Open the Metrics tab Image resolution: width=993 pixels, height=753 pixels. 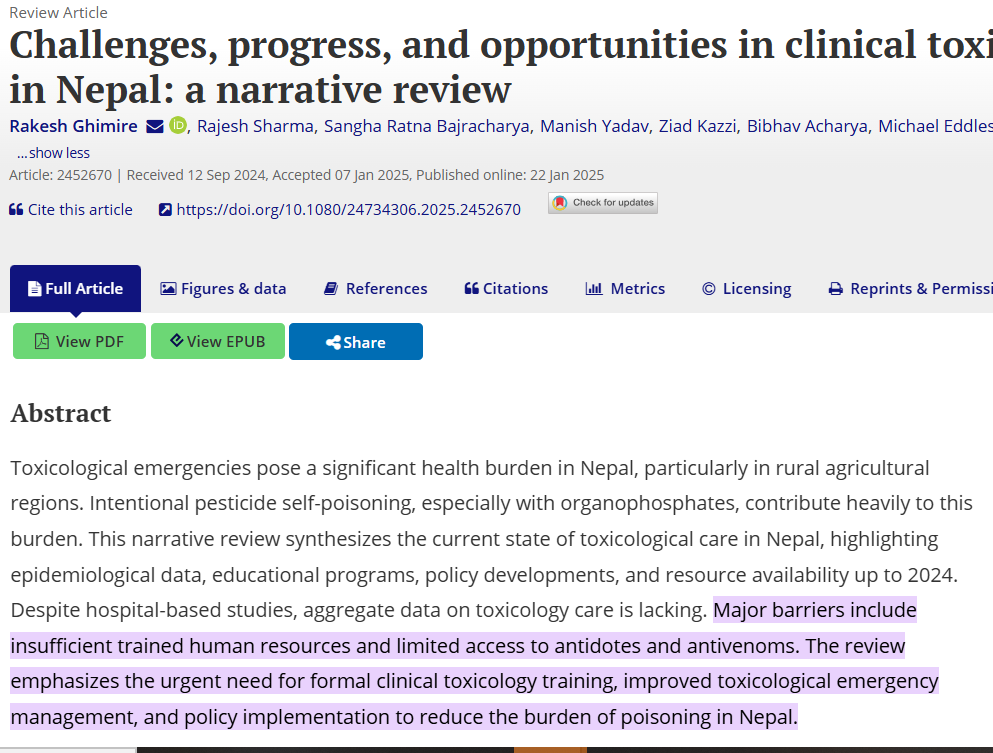pyautogui.click(x=625, y=289)
